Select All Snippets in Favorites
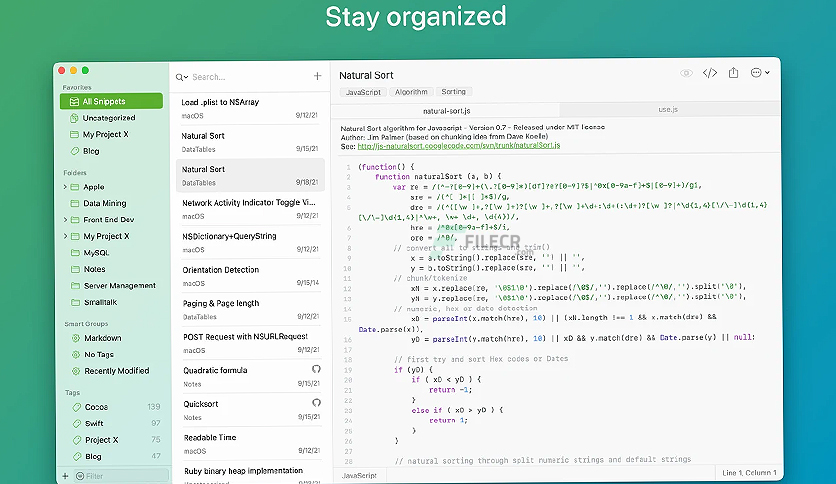Screen dimensions: 836x484 tap(111, 101)
